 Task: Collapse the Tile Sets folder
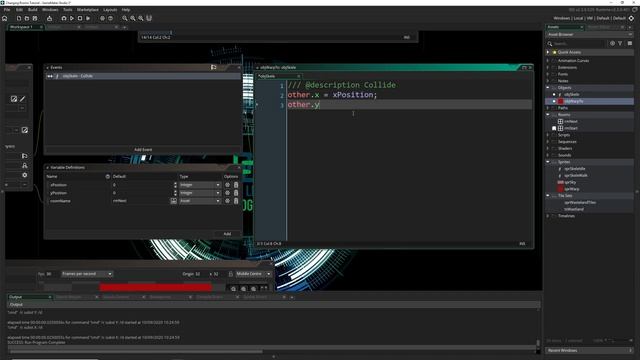click(x=548, y=196)
